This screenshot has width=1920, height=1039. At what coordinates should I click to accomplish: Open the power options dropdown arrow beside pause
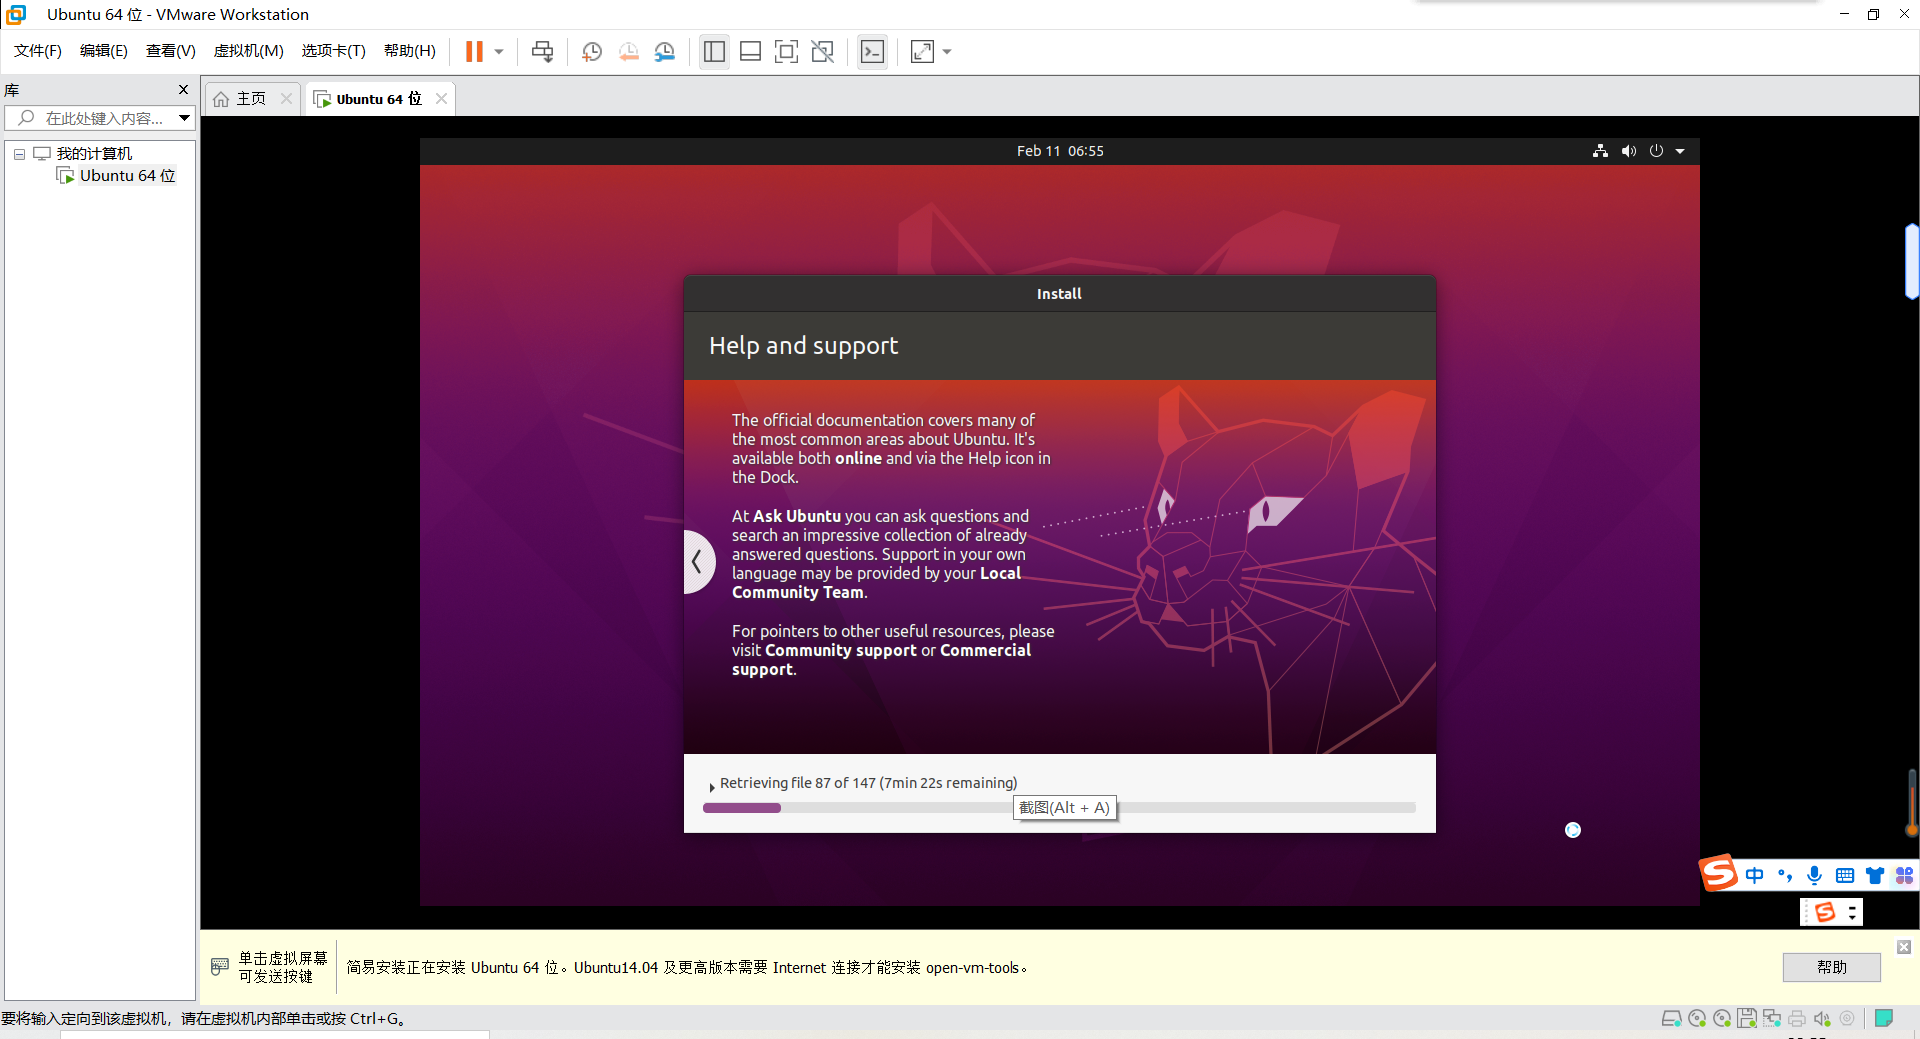pyautogui.click(x=499, y=52)
